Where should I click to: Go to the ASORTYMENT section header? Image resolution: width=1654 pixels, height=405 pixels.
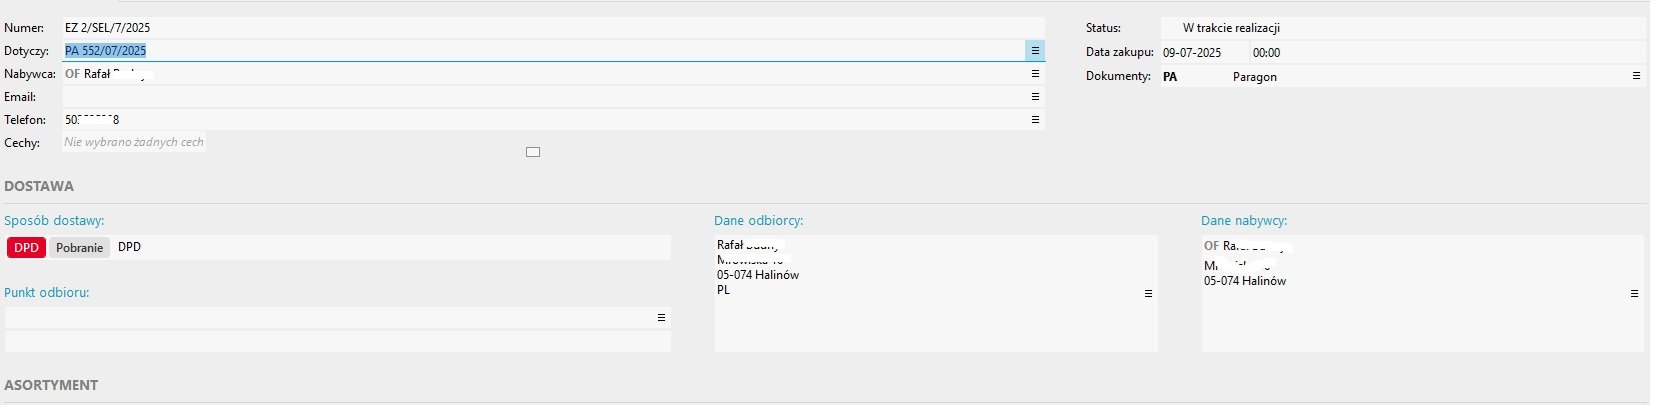point(51,385)
